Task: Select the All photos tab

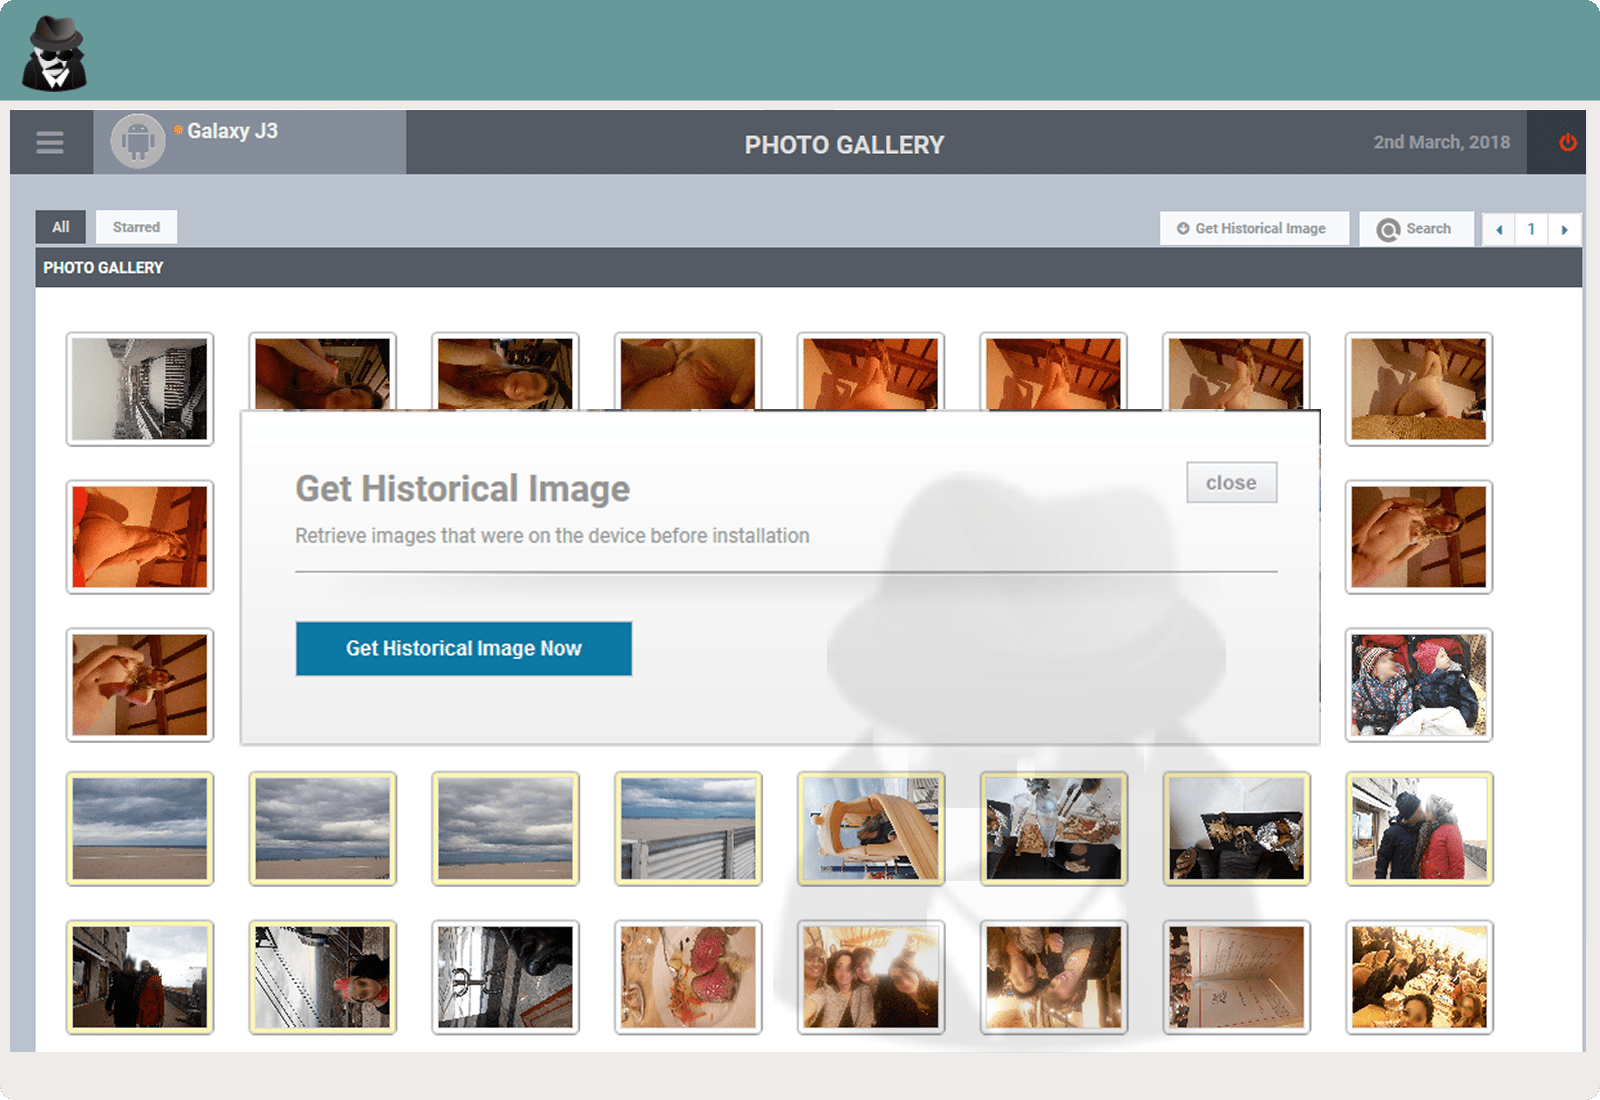Action: pos(60,227)
